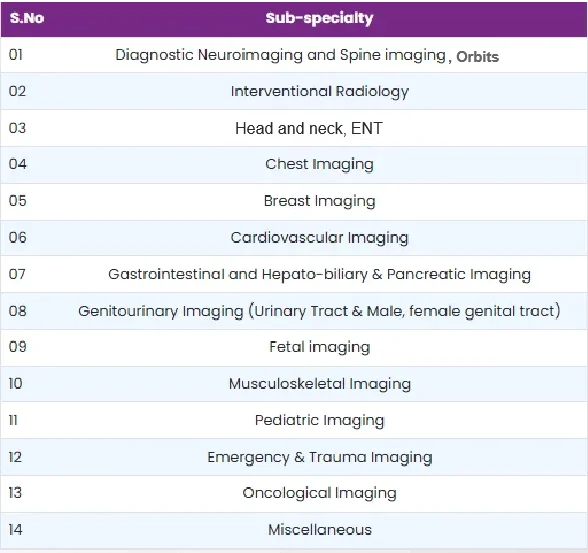This screenshot has width=588, height=553.
Task: Click the Miscellaneous row
Action: [294, 530]
